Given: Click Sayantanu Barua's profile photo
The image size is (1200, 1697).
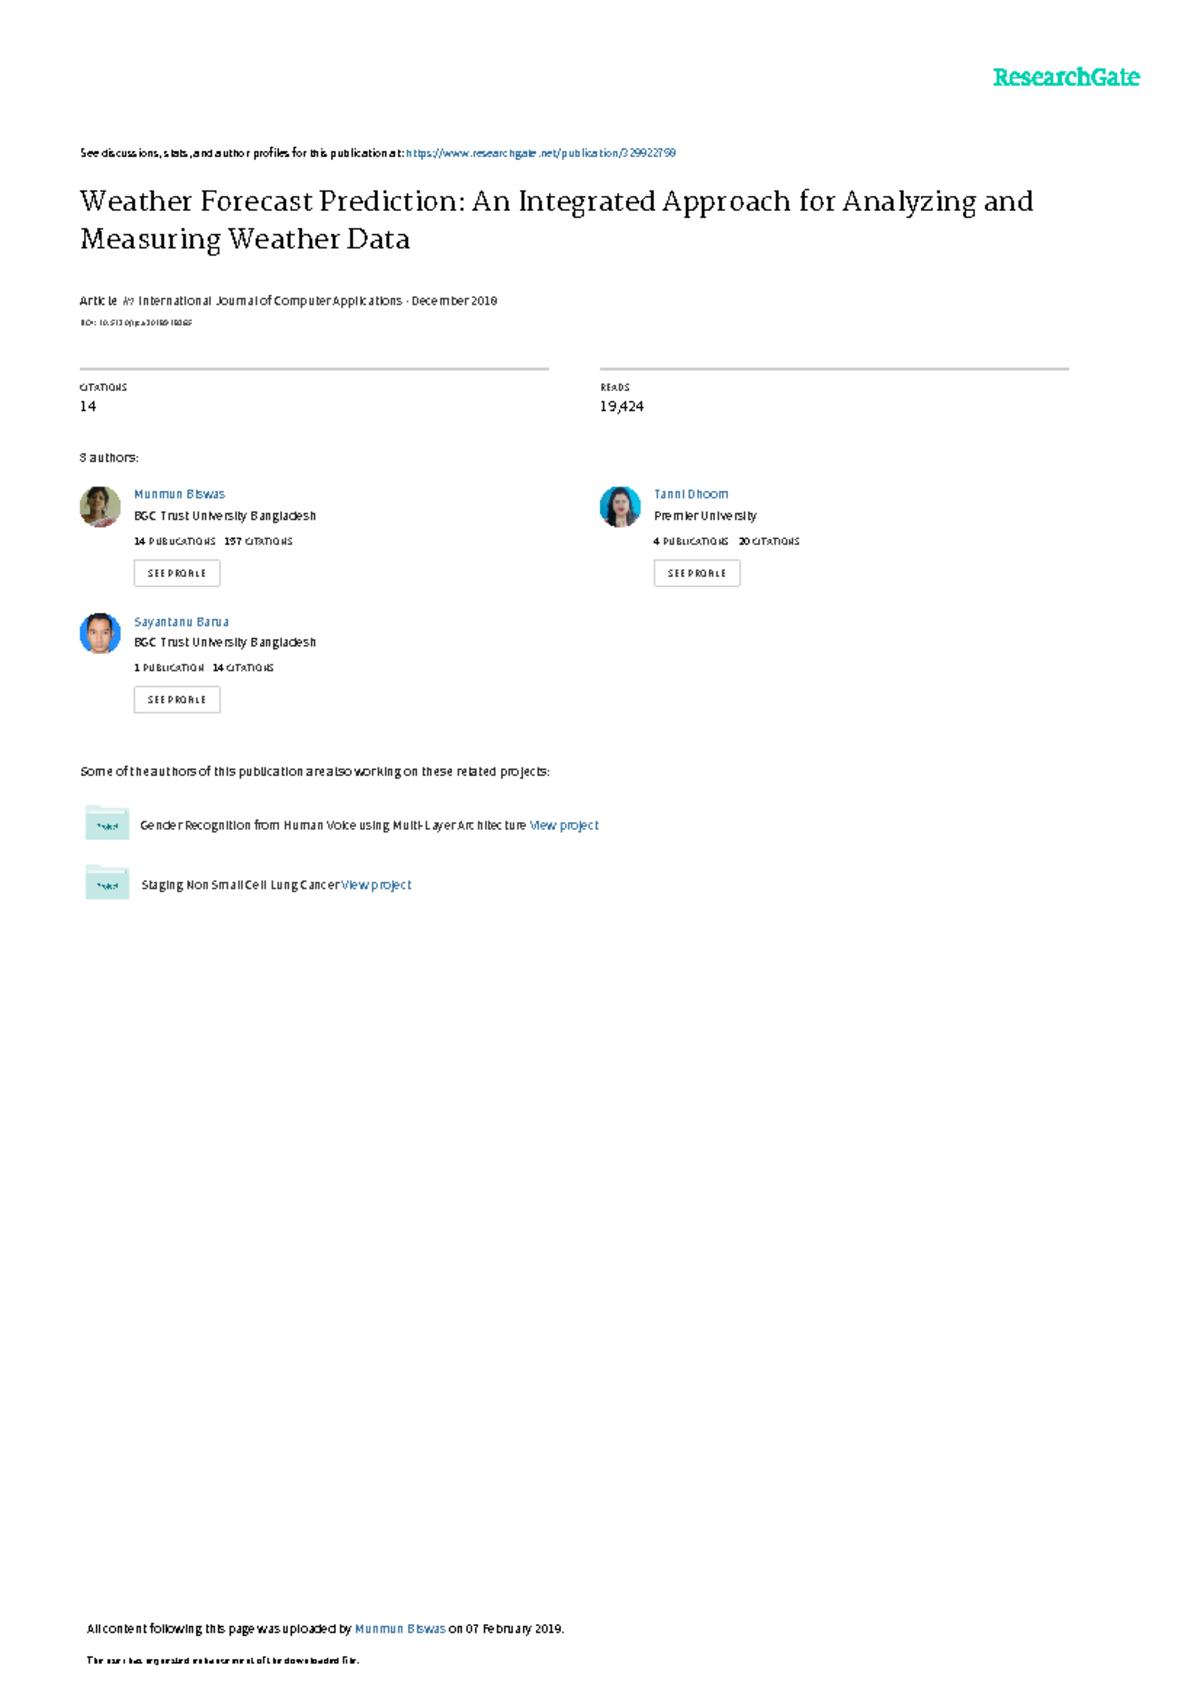Looking at the screenshot, I should click(100, 634).
